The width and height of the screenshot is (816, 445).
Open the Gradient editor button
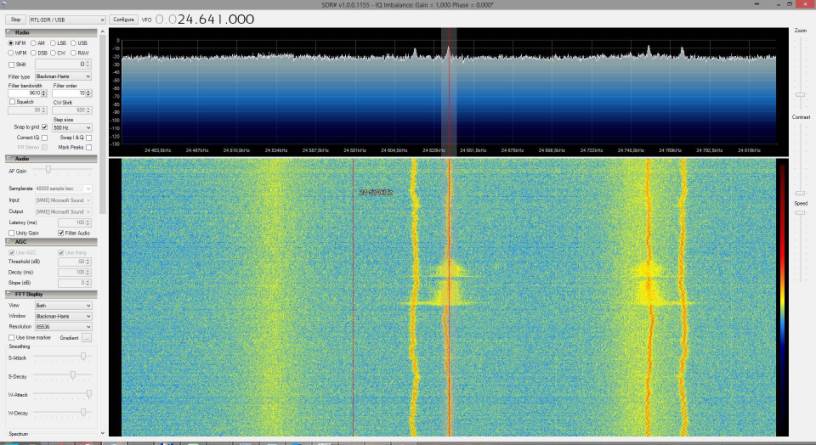tap(86, 338)
